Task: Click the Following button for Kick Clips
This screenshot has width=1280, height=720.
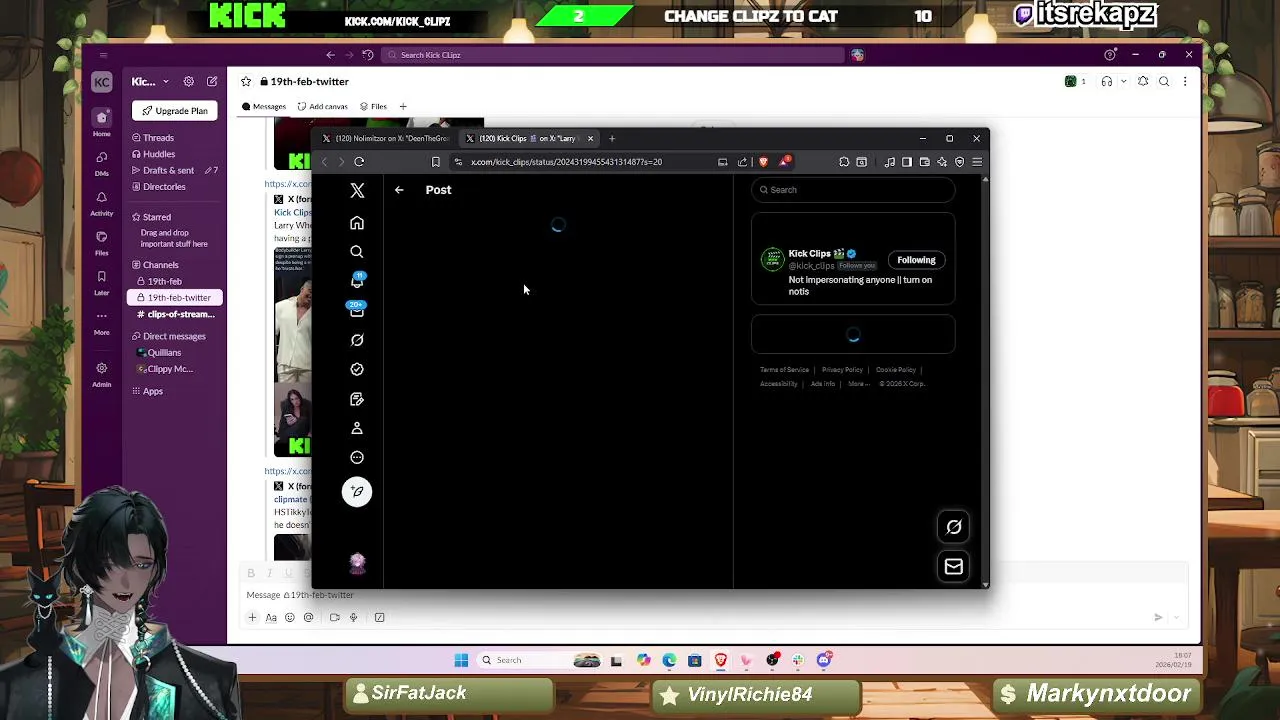Action: tap(916, 260)
